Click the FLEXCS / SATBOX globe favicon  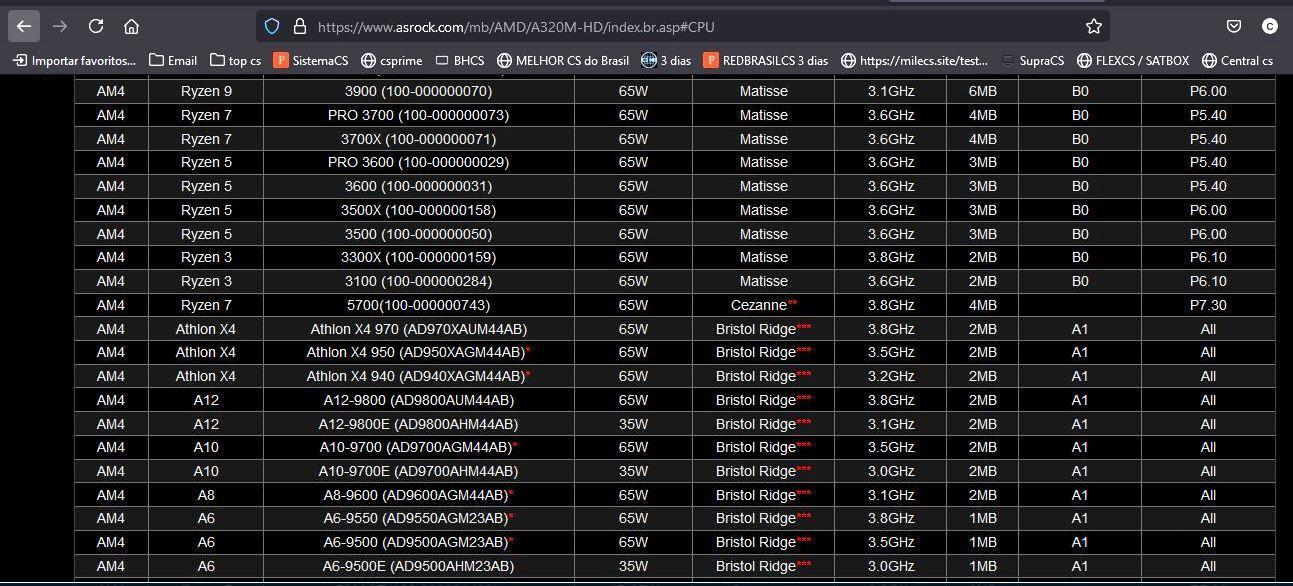(x=1084, y=60)
